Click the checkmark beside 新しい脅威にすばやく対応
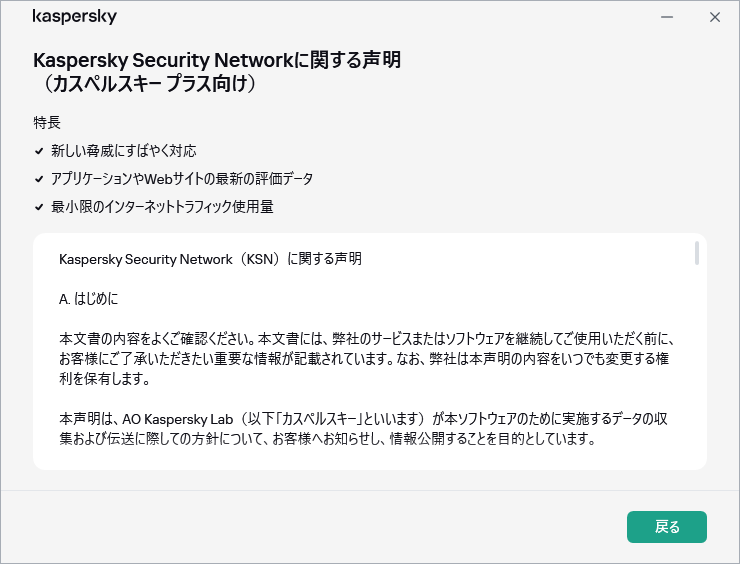Screen dimensions: 740x564 39,151
